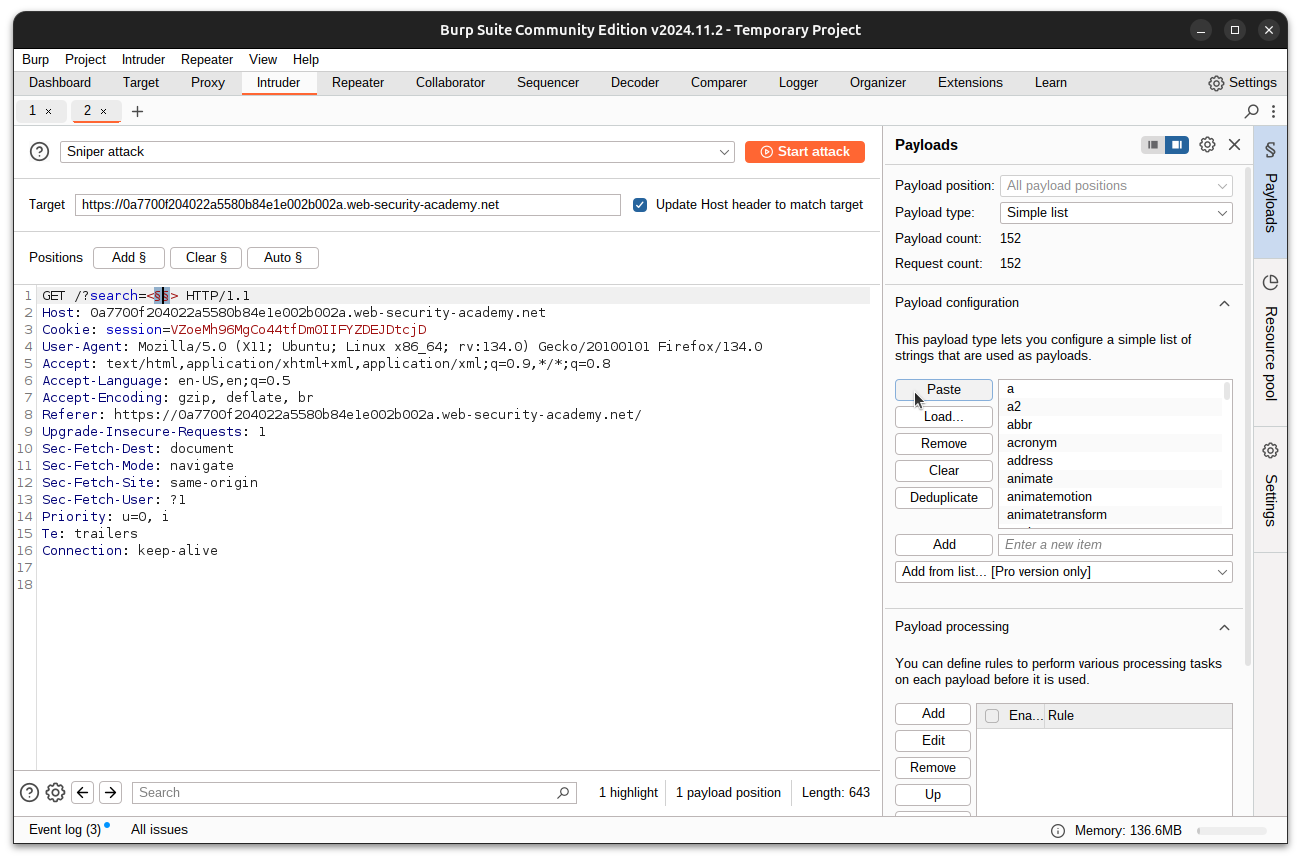Open the Project menu
Viewport: 1301px width, 860px height.
[x=86, y=60]
